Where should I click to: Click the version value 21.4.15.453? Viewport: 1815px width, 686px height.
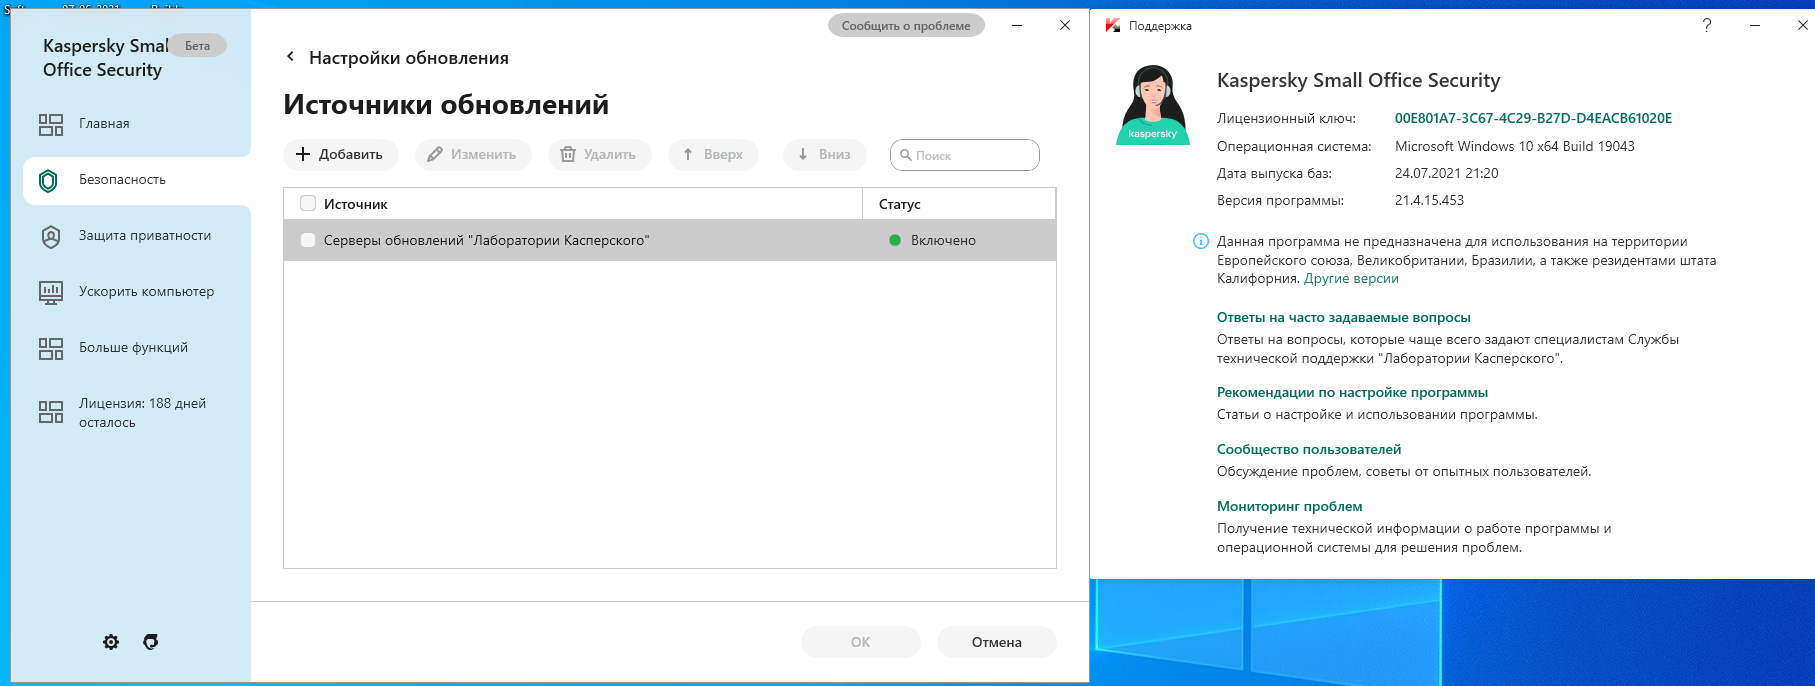(1429, 201)
